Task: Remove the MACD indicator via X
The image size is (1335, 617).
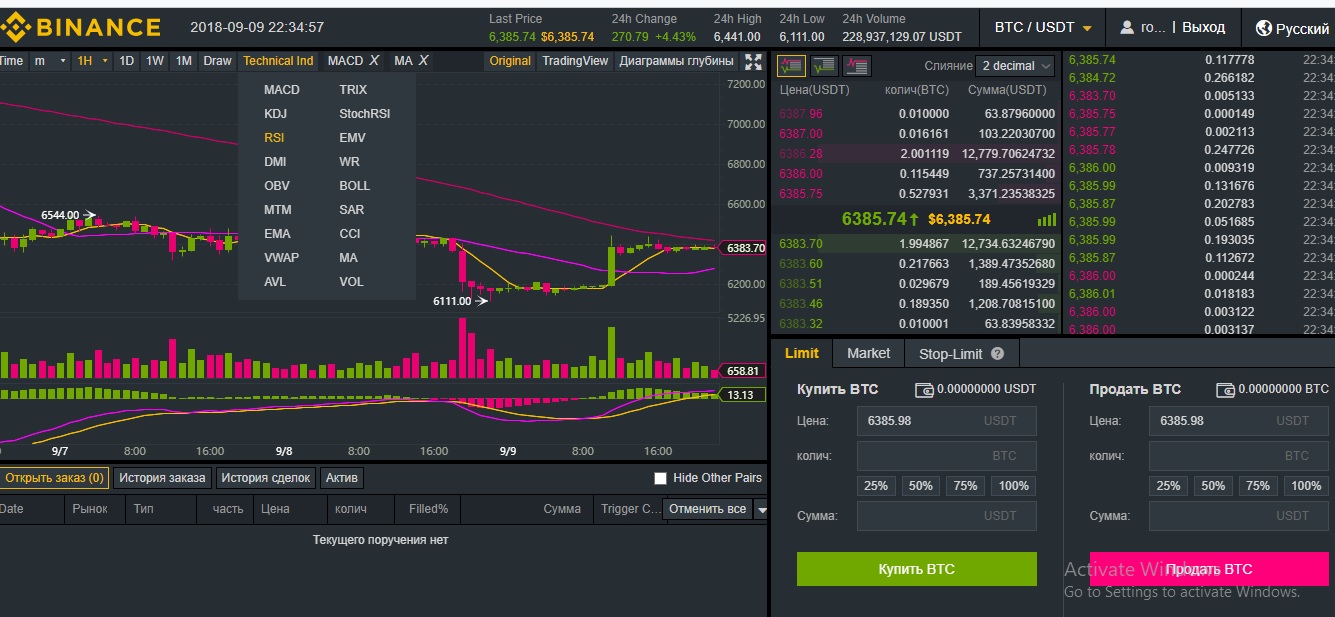Action: 374,61
